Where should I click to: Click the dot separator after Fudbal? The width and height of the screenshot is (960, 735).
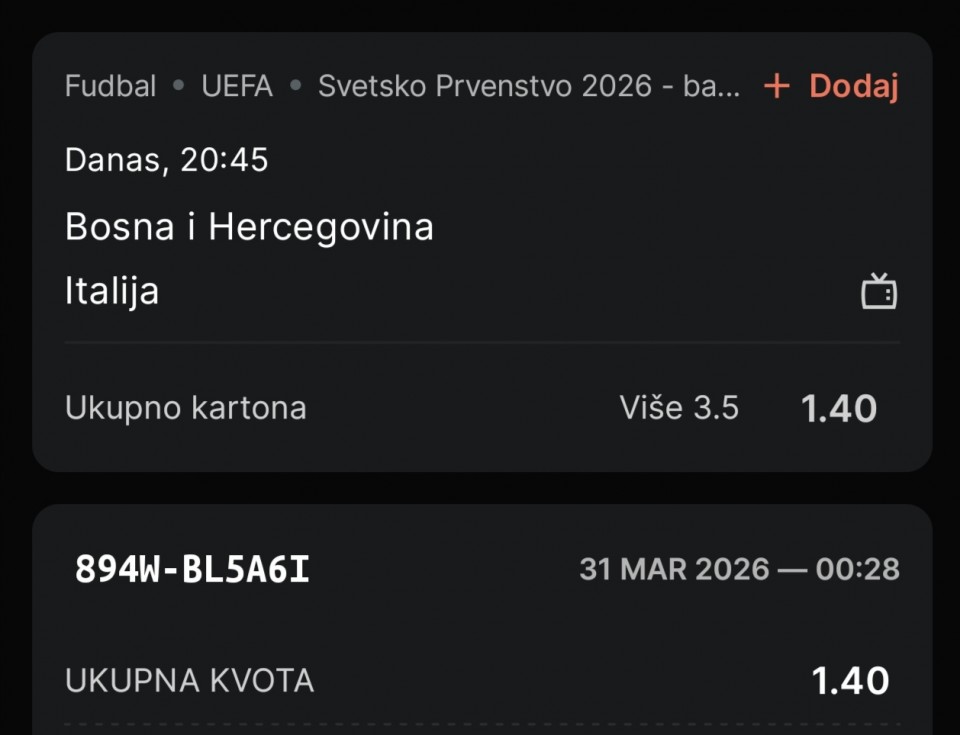click(179, 87)
